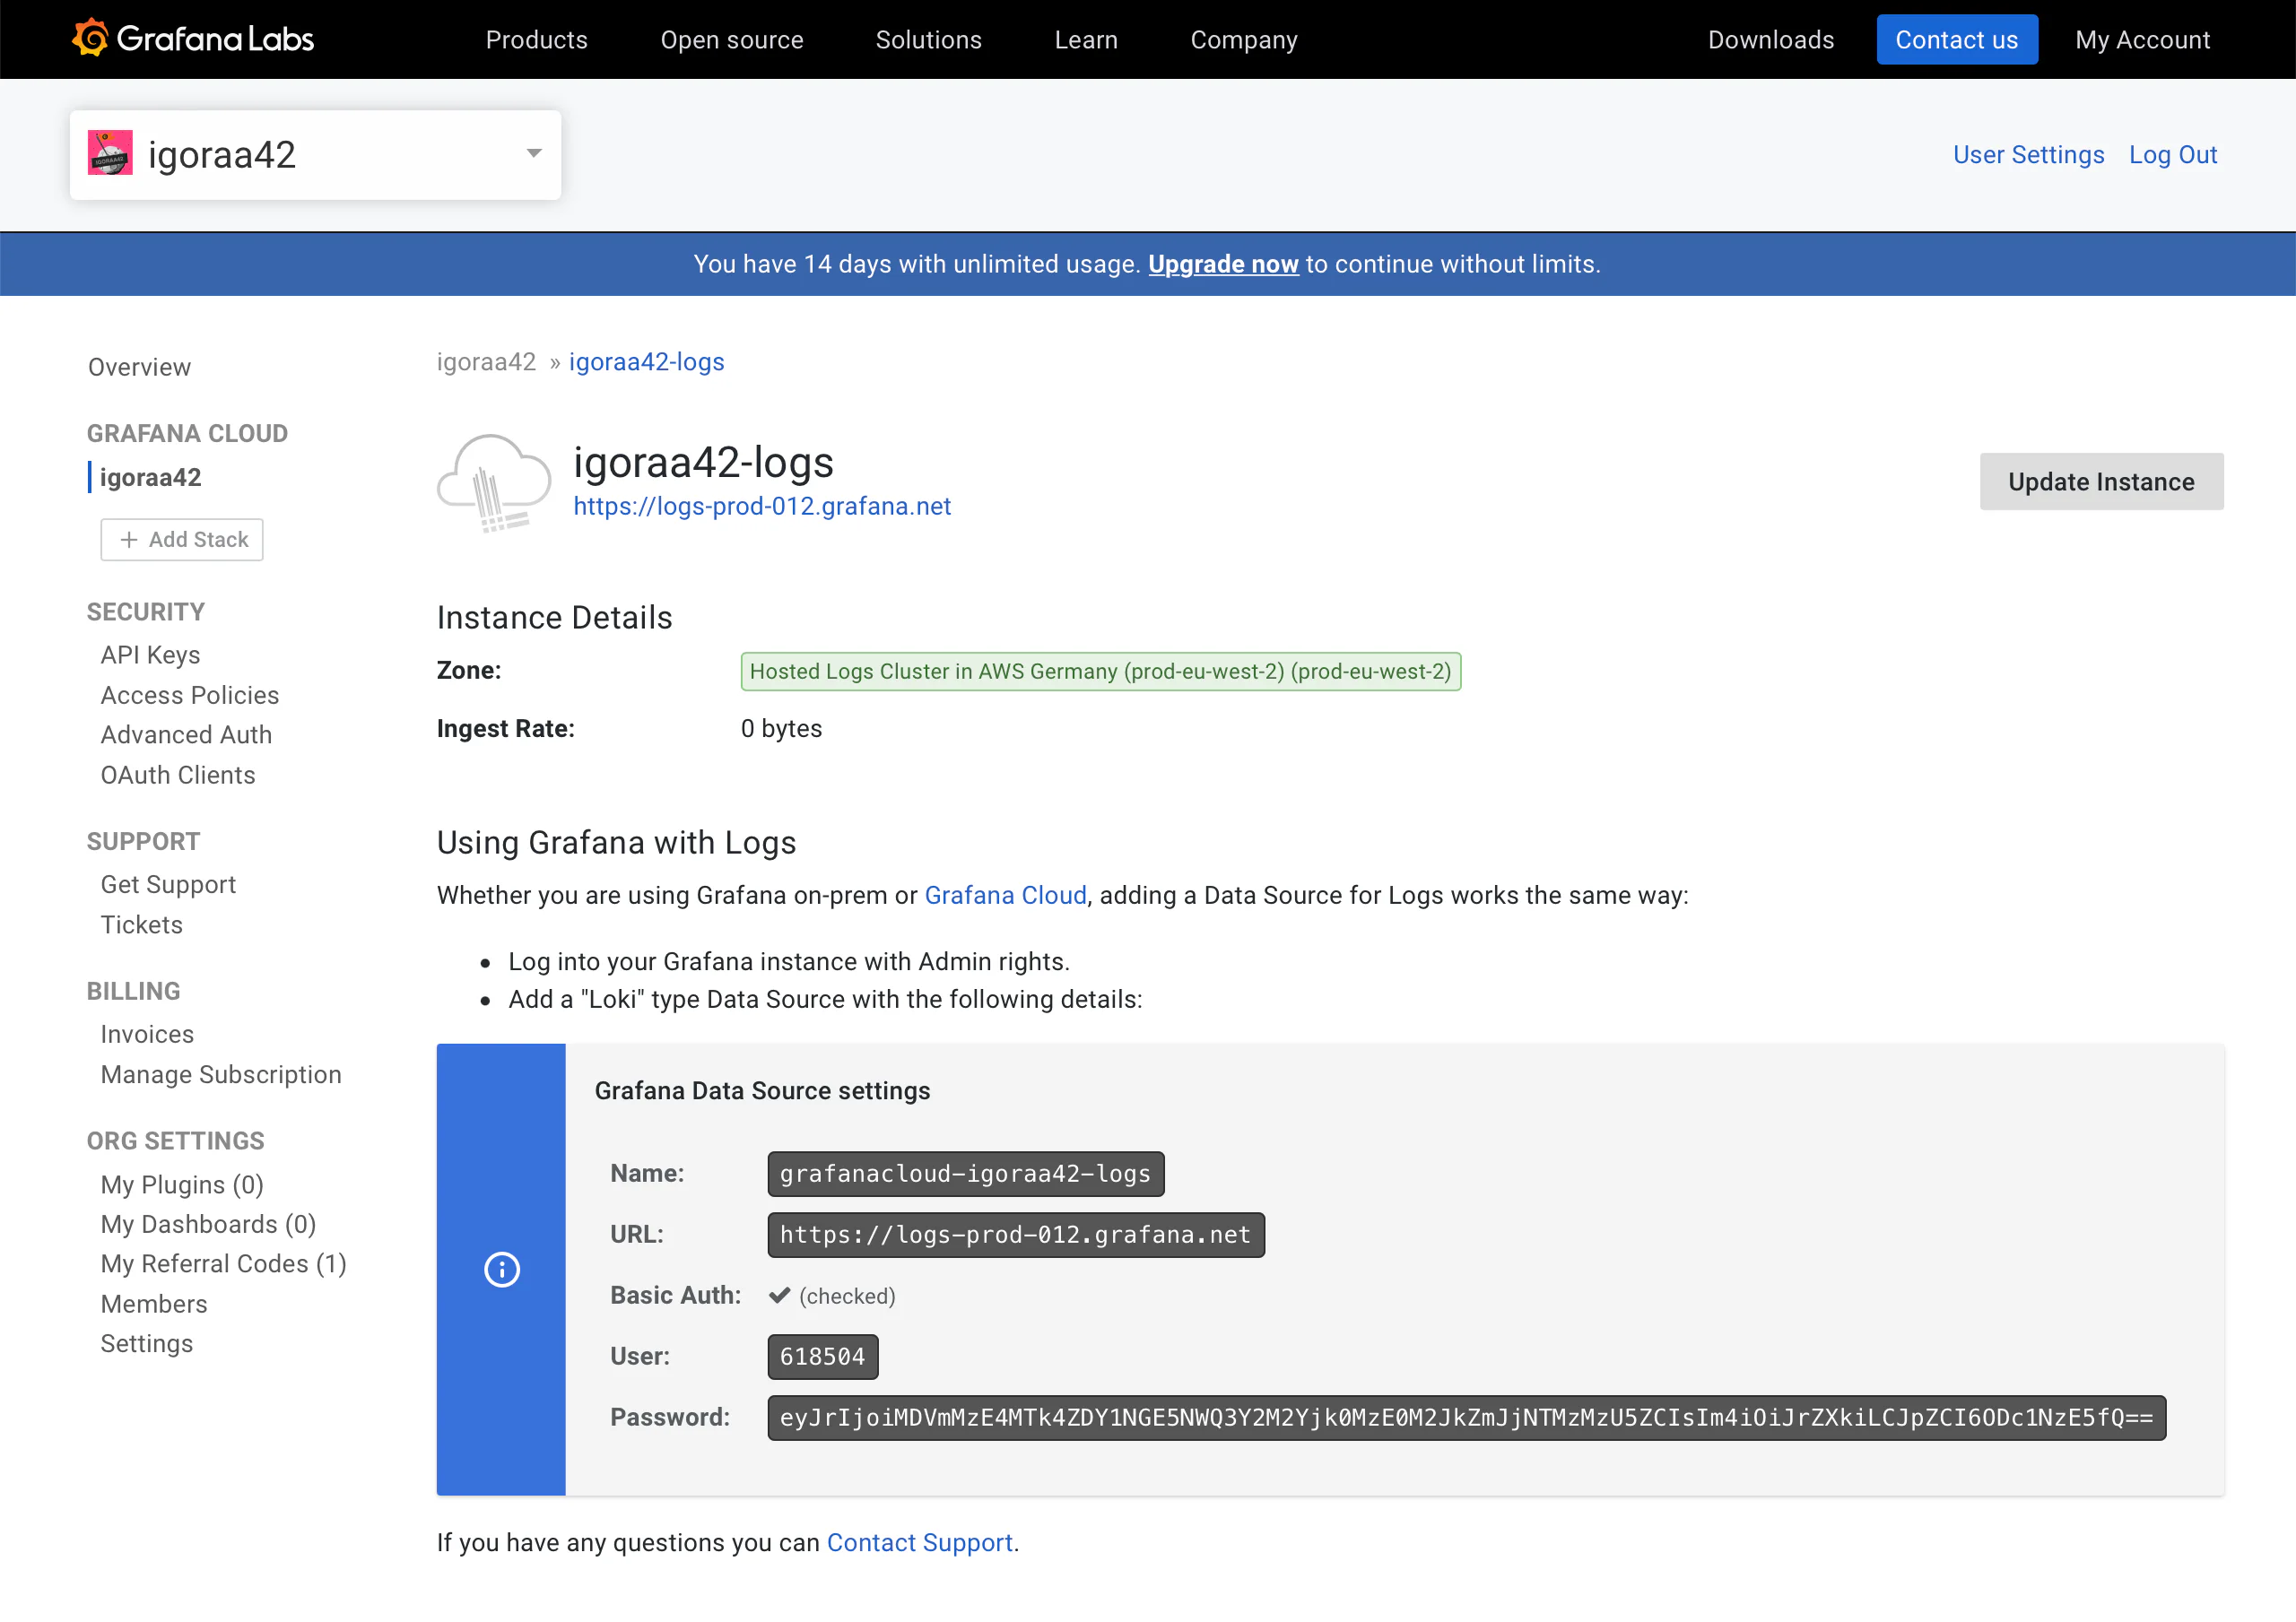Open the igoraa42 organization dropdown arrow

pos(534,154)
